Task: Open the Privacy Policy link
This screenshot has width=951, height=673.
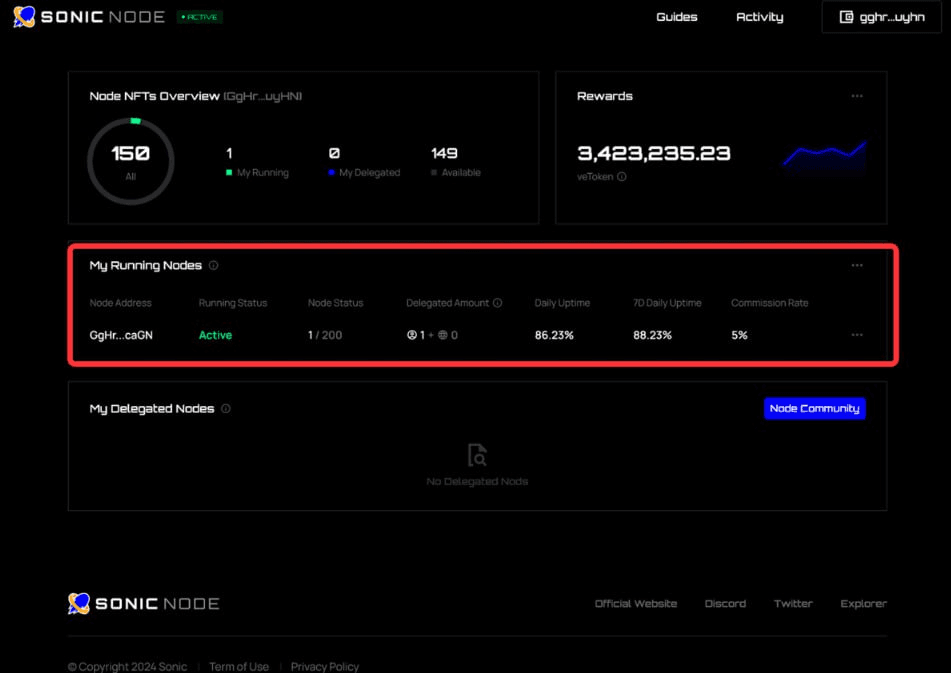Action: point(324,666)
